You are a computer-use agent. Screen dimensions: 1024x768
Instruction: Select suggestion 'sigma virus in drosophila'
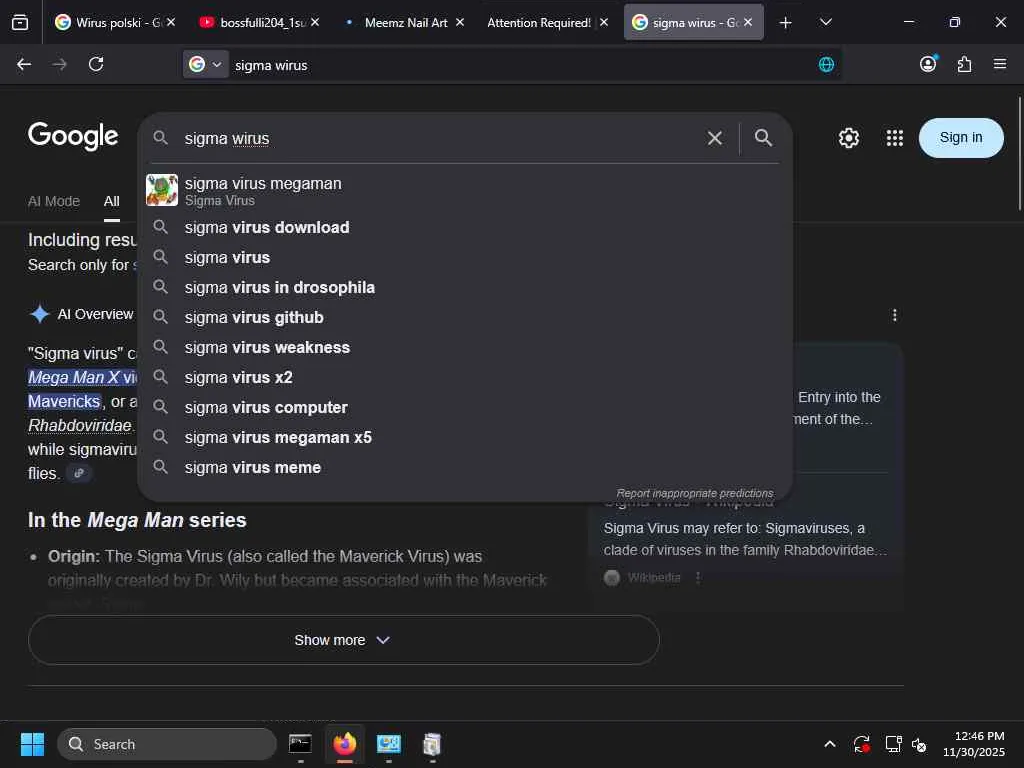click(x=466, y=287)
